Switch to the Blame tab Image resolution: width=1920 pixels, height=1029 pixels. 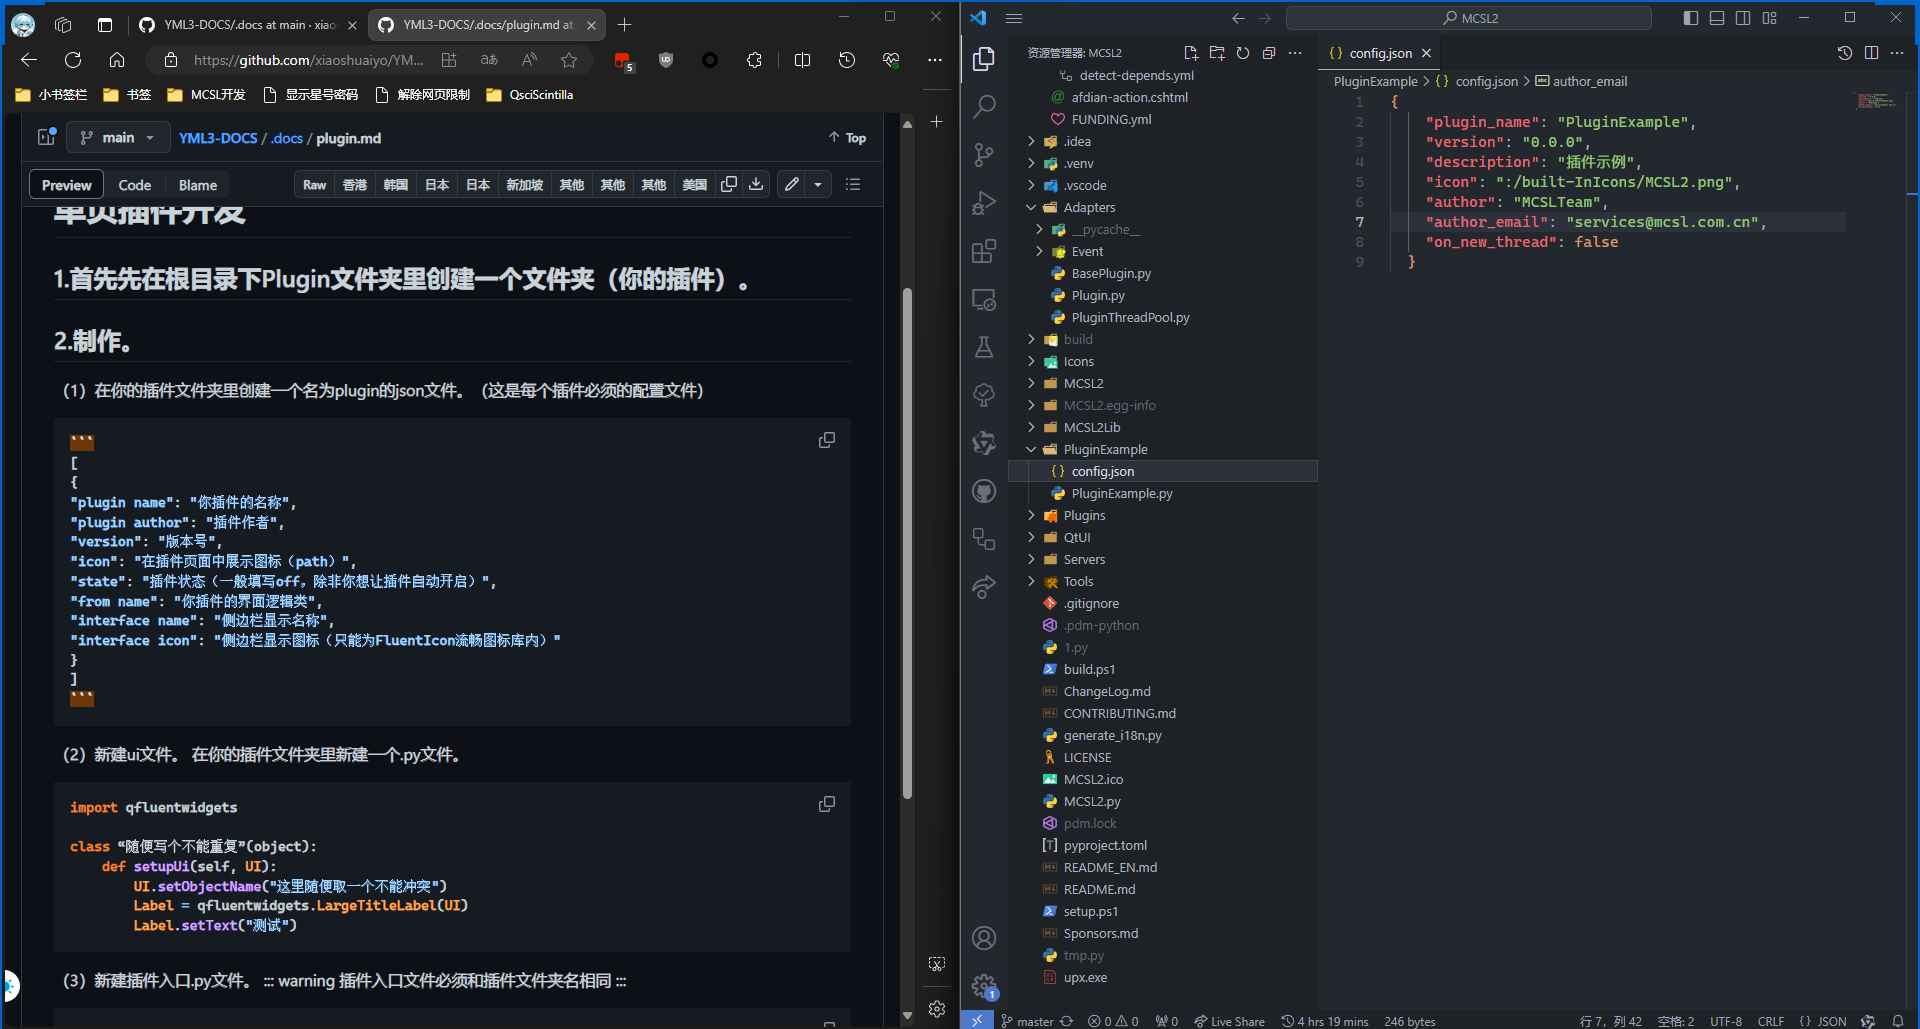[x=198, y=185]
